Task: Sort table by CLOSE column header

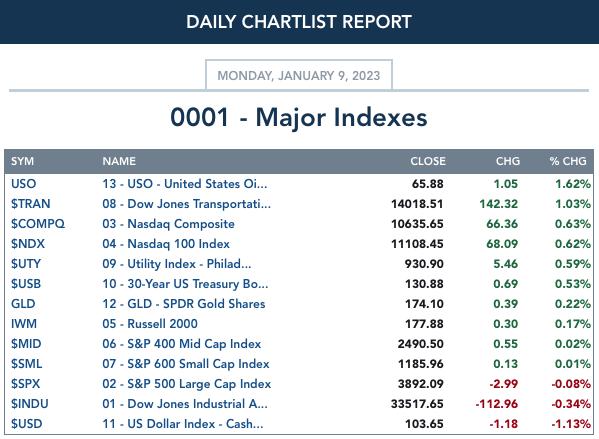Action: (x=428, y=161)
